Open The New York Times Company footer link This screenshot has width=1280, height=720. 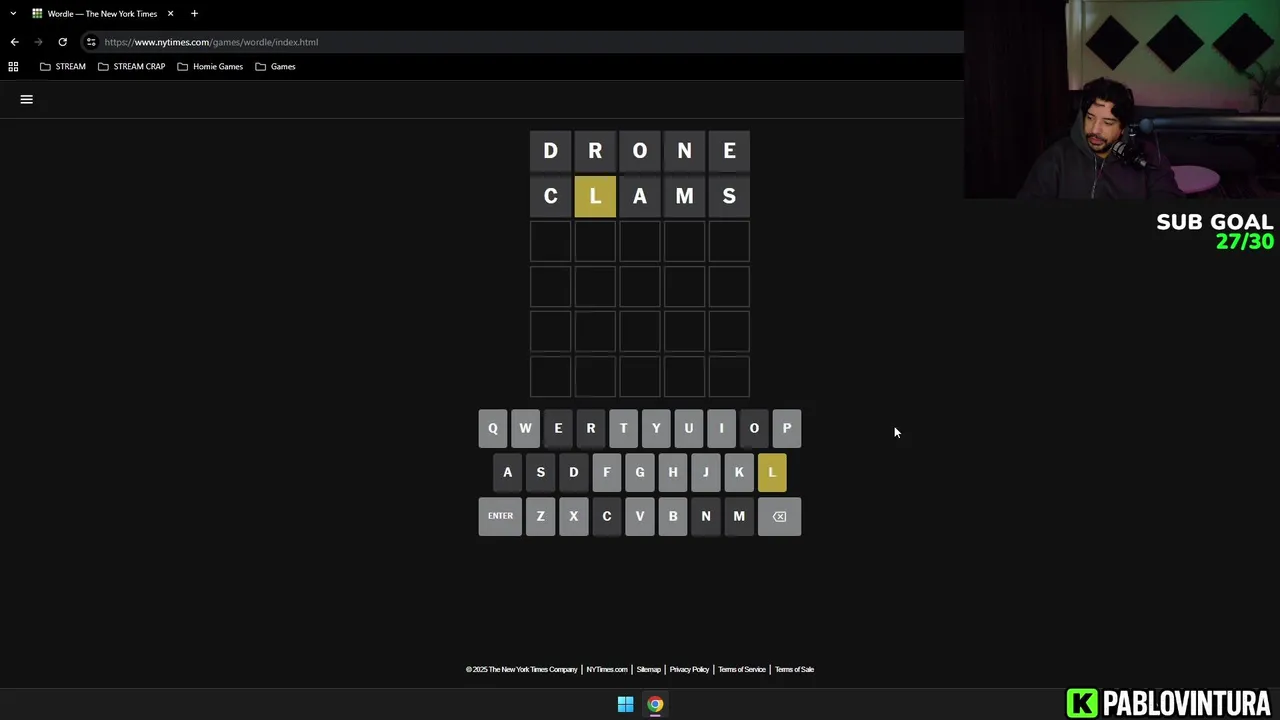(522, 669)
